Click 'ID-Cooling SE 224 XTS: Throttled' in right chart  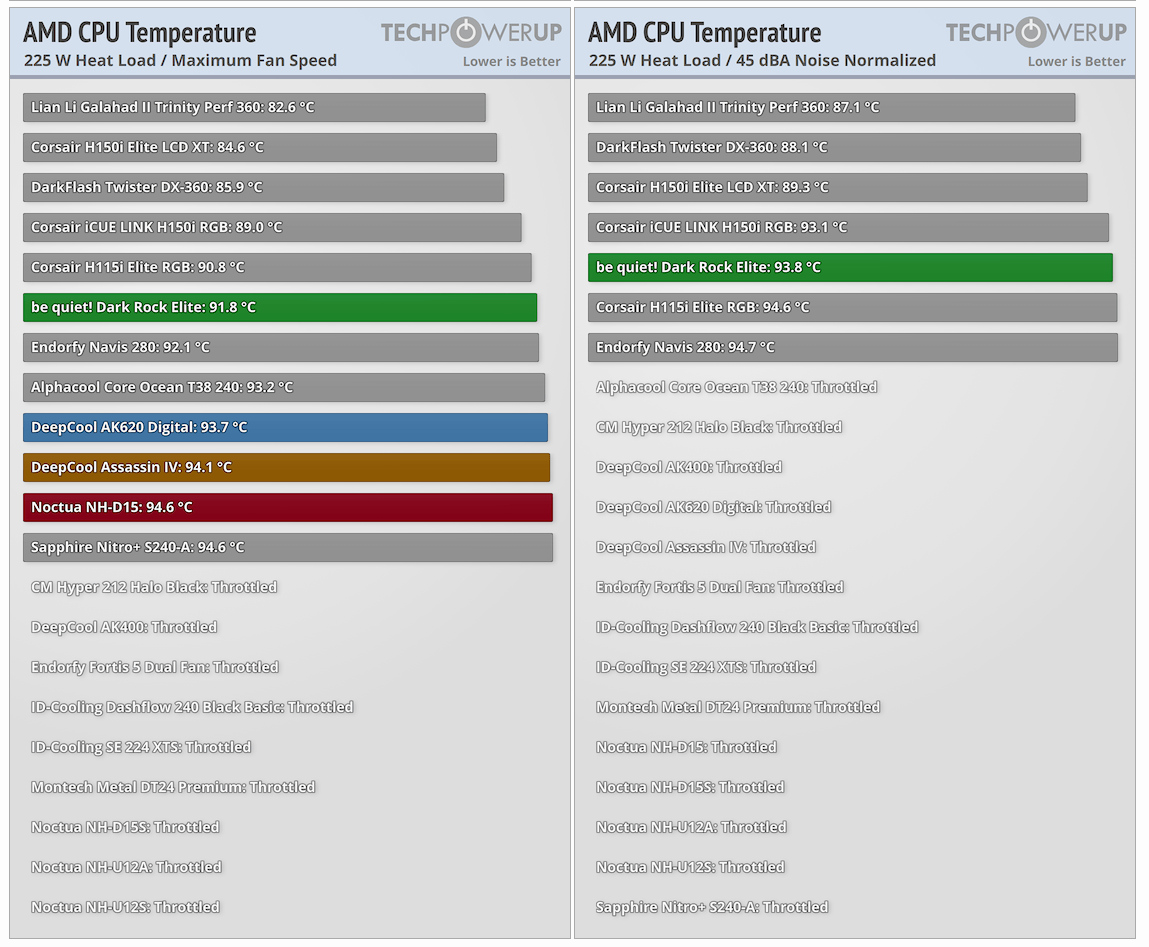[x=706, y=667]
